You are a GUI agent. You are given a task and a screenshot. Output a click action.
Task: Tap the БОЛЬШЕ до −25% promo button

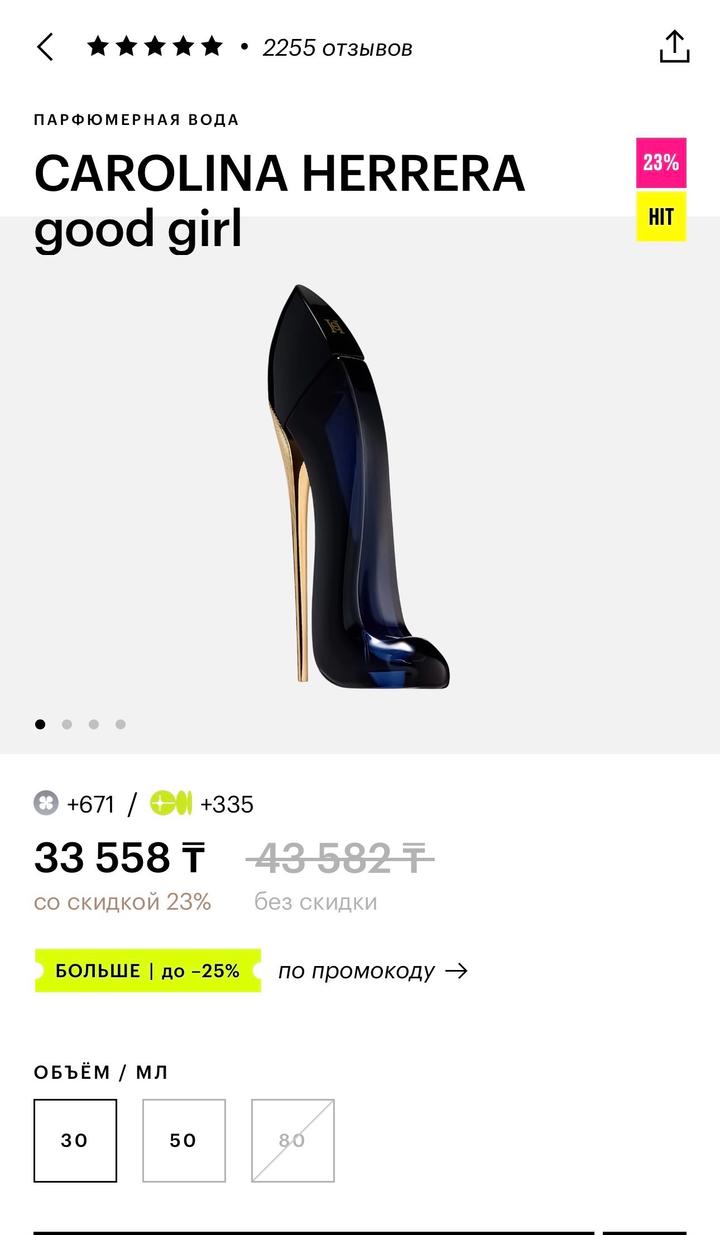click(148, 971)
